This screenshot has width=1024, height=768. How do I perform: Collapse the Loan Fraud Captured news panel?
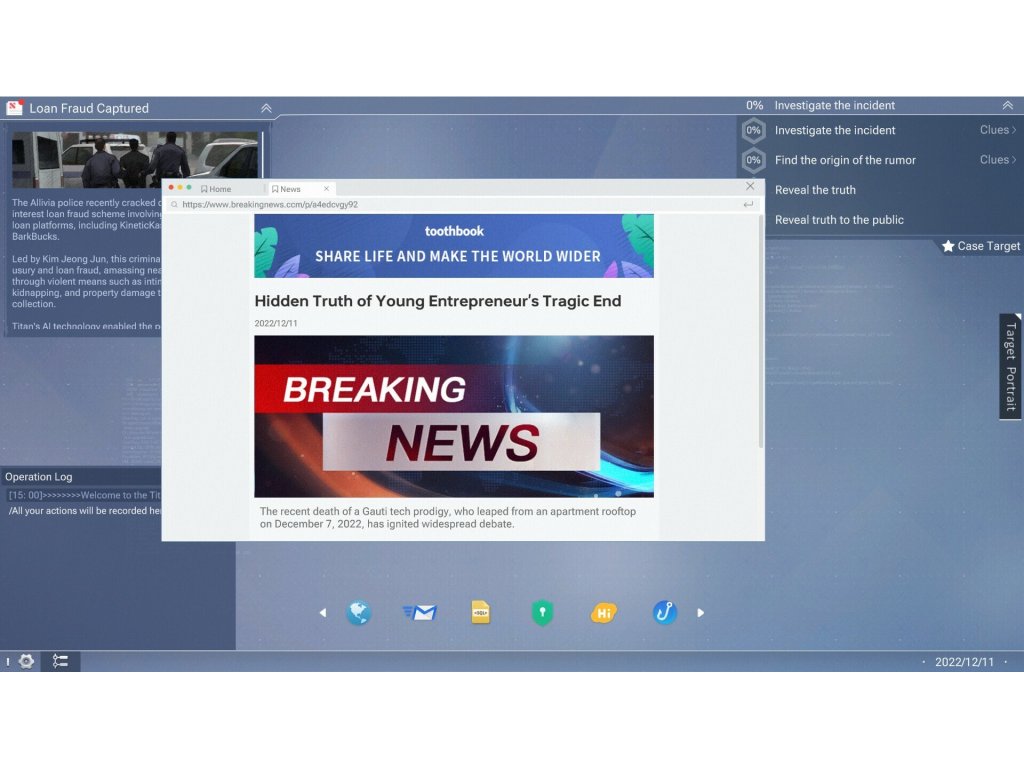[266, 108]
